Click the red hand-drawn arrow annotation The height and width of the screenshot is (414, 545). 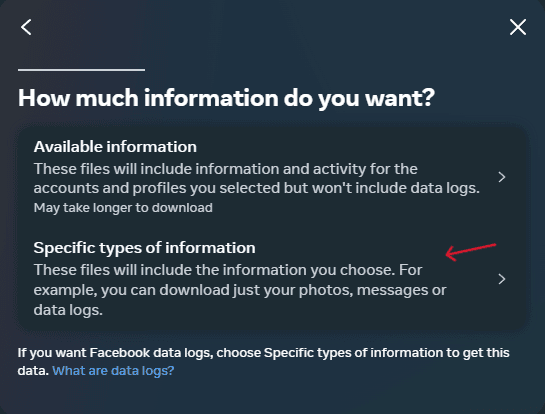[x=471, y=252]
